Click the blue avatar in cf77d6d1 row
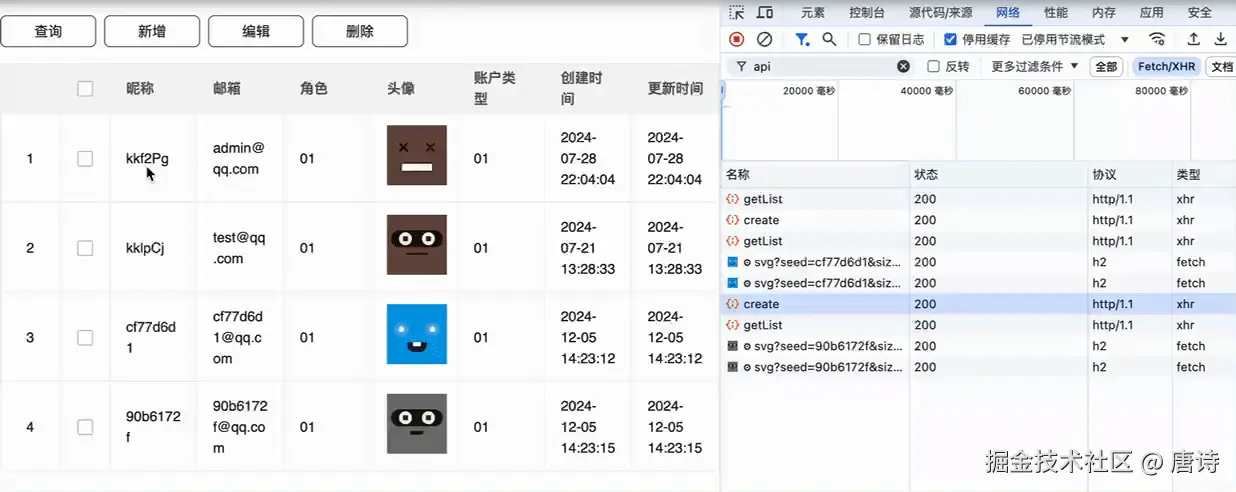The width and height of the screenshot is (1236, 492). pyautogui.click(x=417, y=334)
